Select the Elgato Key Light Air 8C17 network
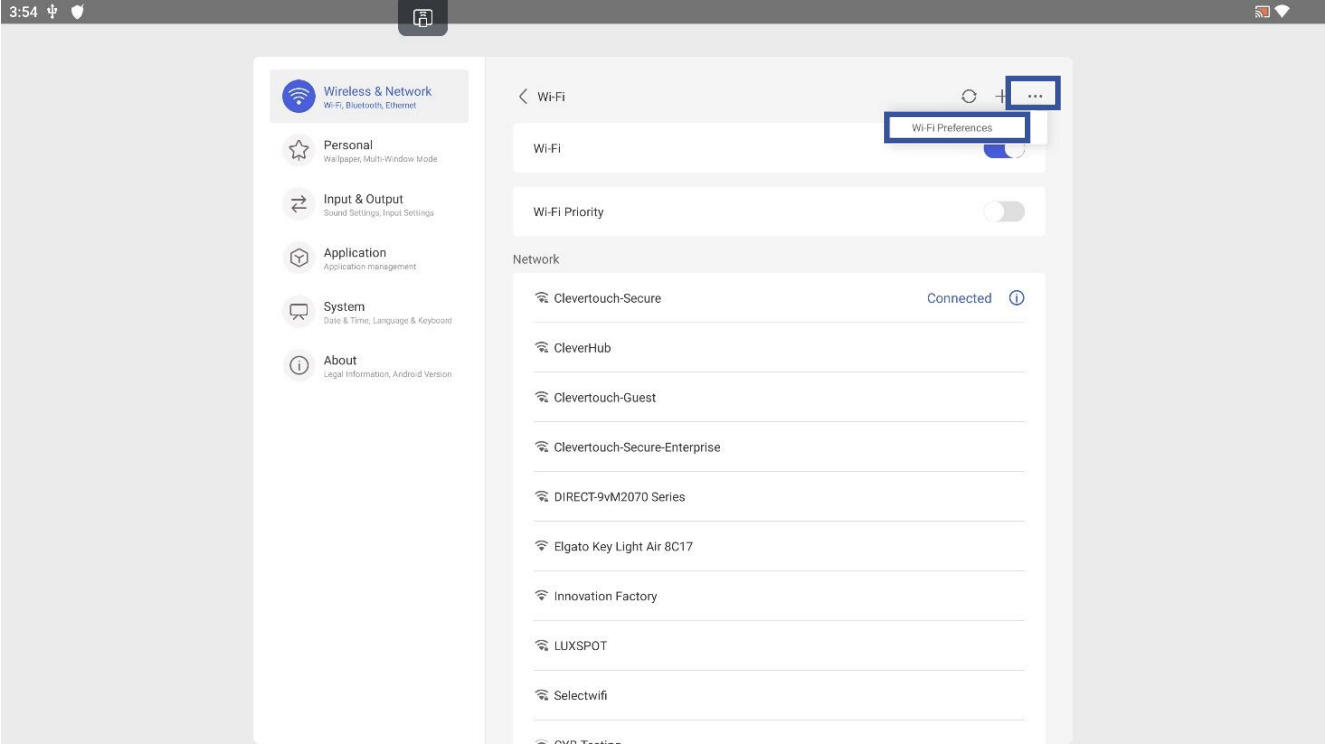 click(779, 547)
